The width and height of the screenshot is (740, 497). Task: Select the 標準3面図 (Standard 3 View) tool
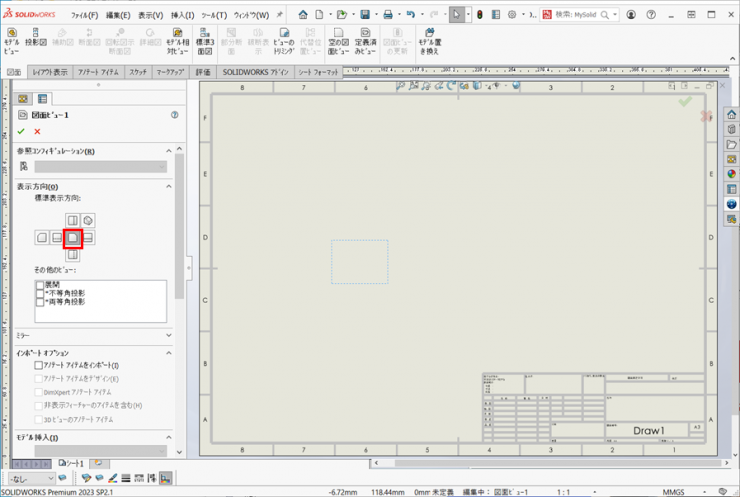205,40
